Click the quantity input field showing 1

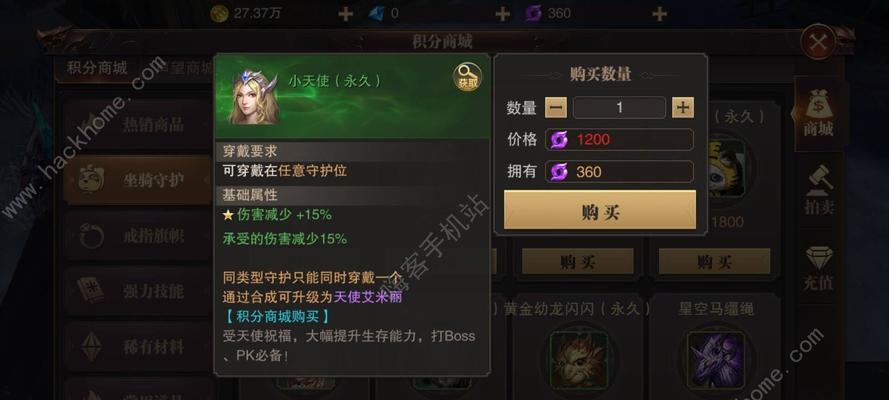click(x=619, y=107)
